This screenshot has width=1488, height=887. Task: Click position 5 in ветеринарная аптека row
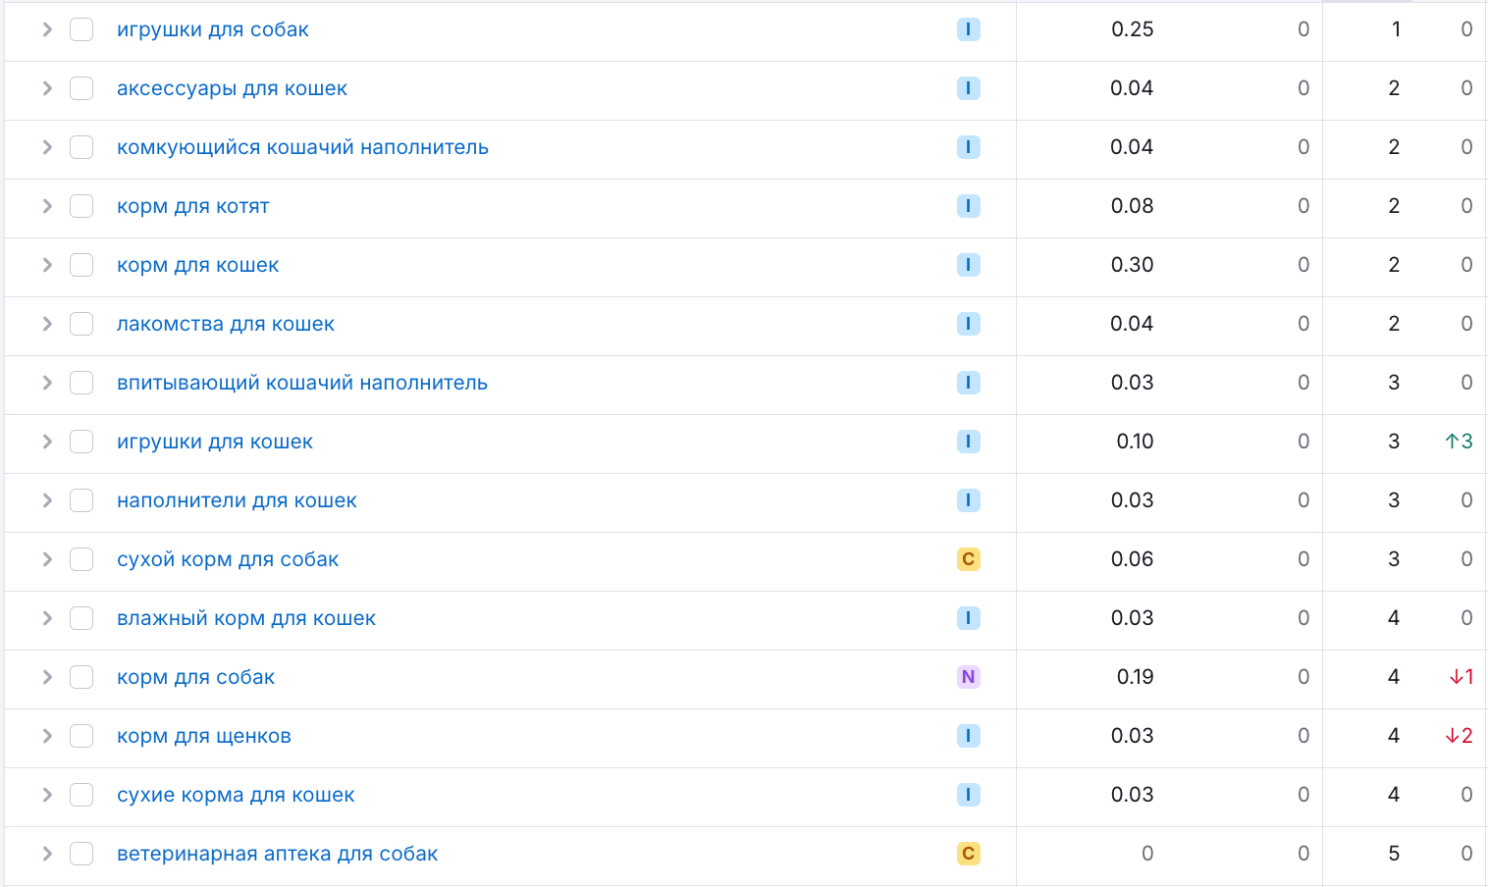click(1394, 854)
